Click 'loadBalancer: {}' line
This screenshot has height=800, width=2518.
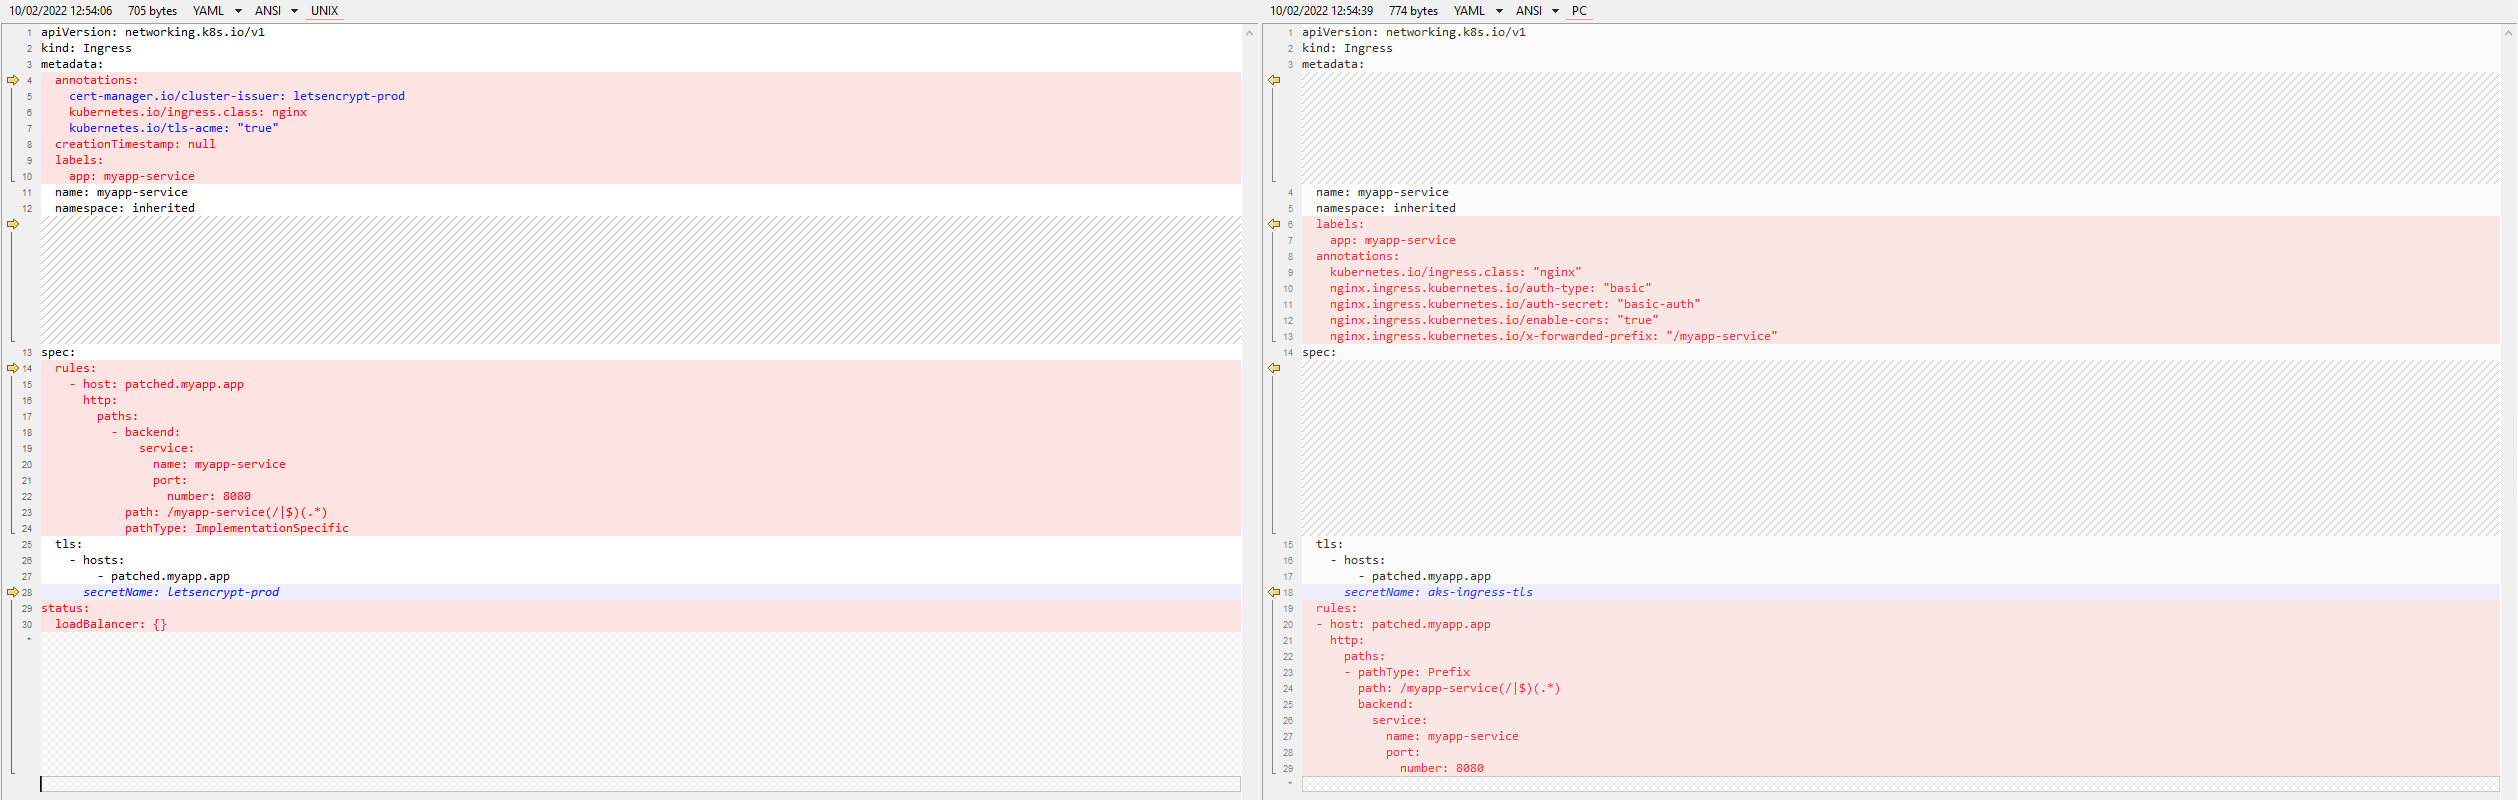tap(111, 624)
